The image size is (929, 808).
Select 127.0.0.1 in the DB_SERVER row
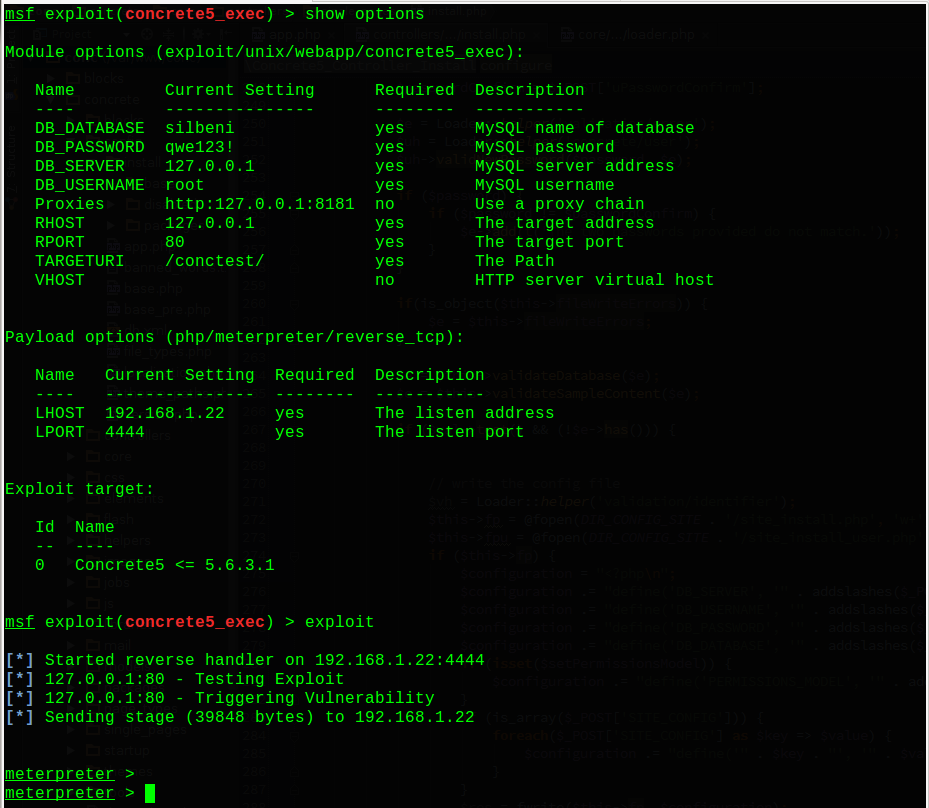click(210, 166)
